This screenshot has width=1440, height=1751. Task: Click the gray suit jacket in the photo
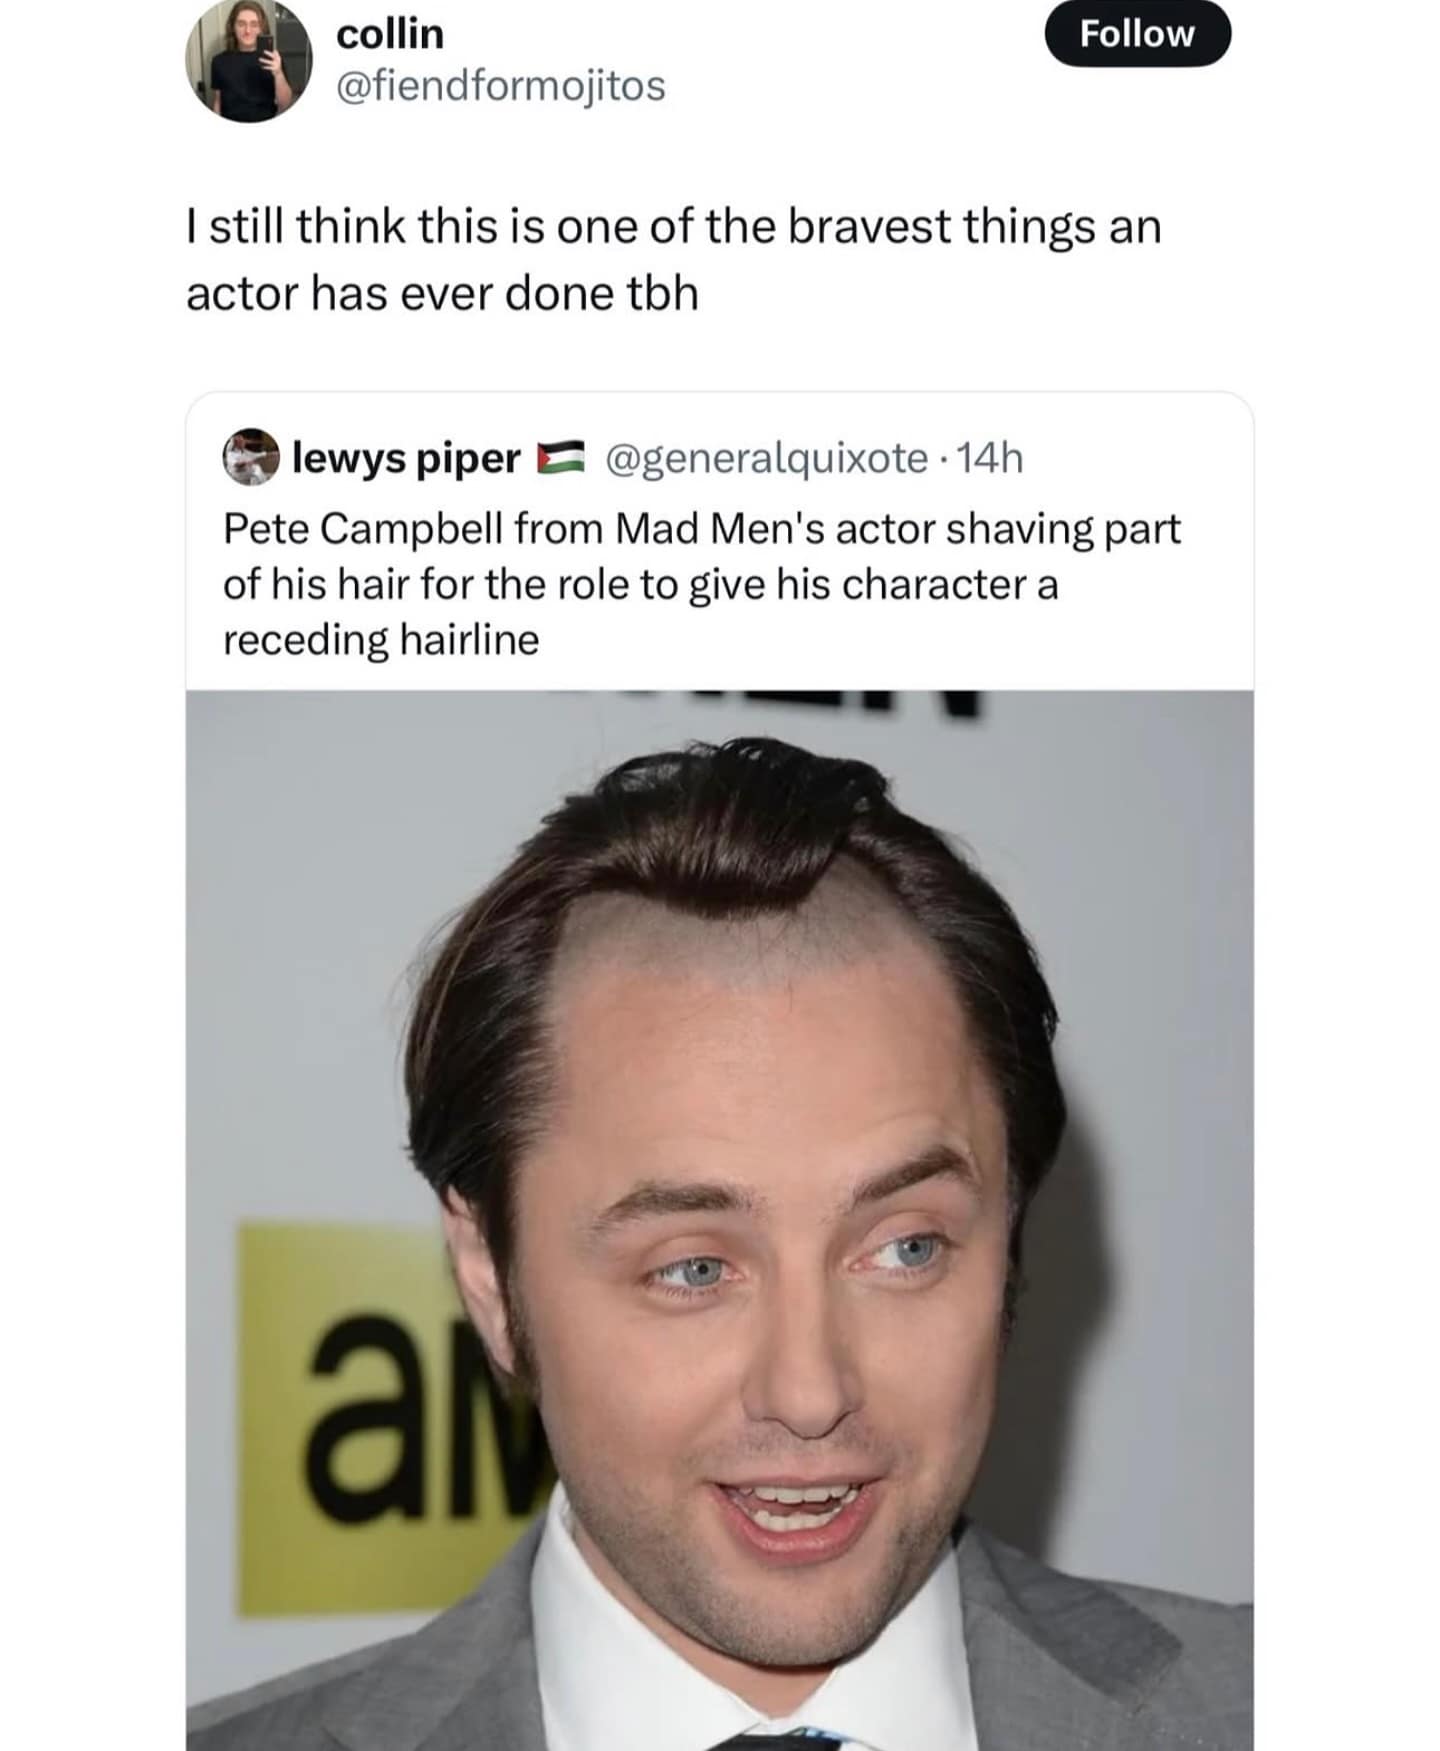(1100, 1650)
